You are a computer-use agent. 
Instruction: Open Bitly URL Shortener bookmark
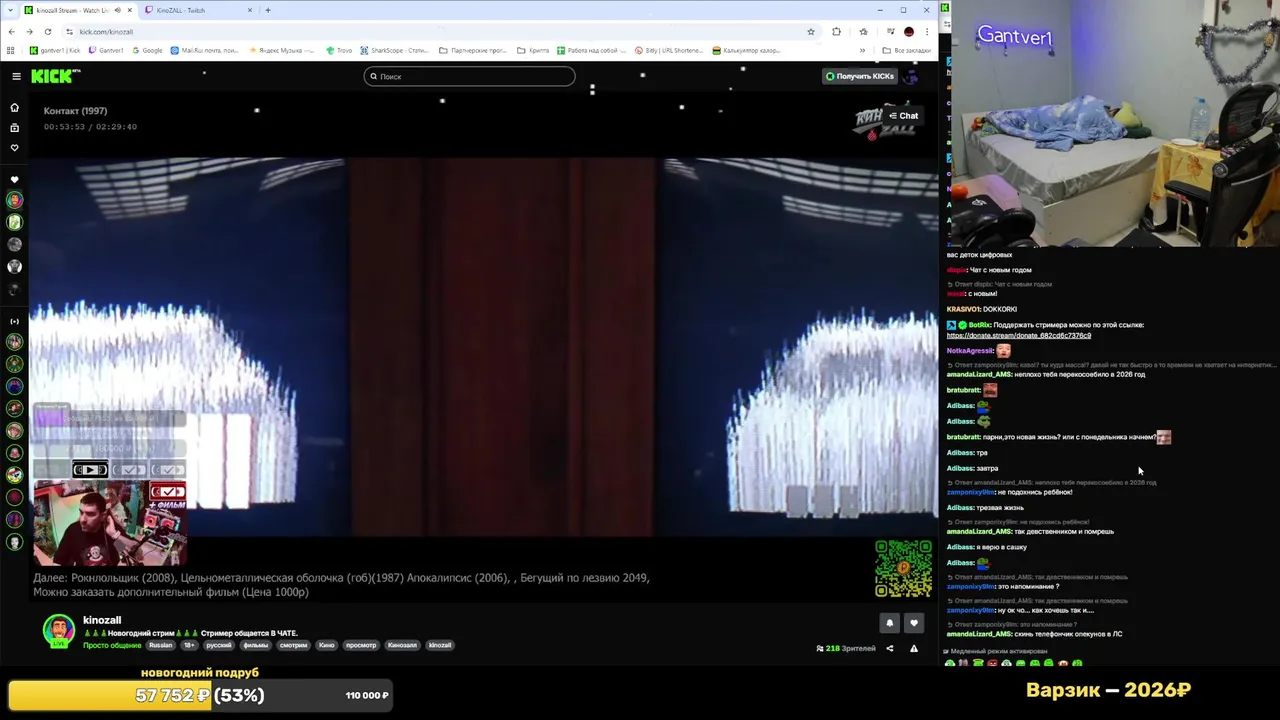668,50
